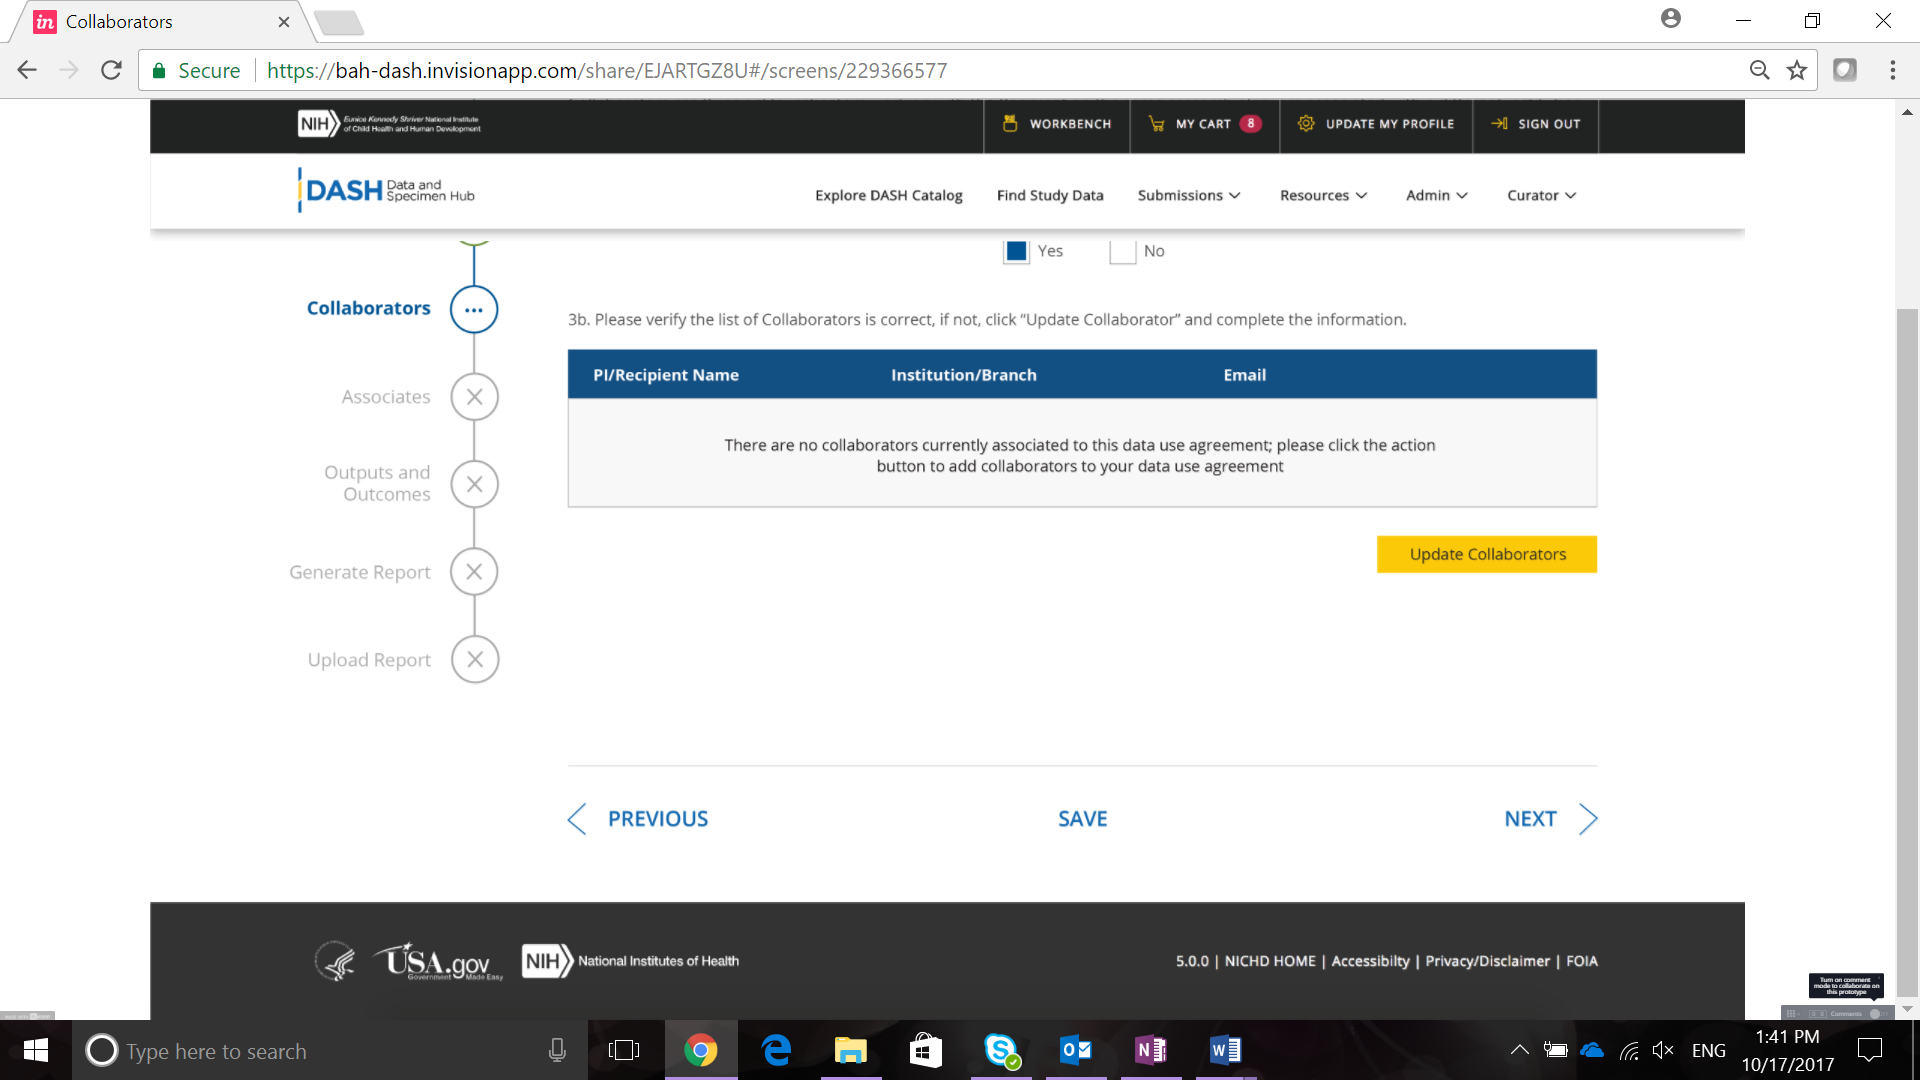1920x1080 pixels.
Task: Expand the Resources dropdown menu
Action: pos(1323,196)
